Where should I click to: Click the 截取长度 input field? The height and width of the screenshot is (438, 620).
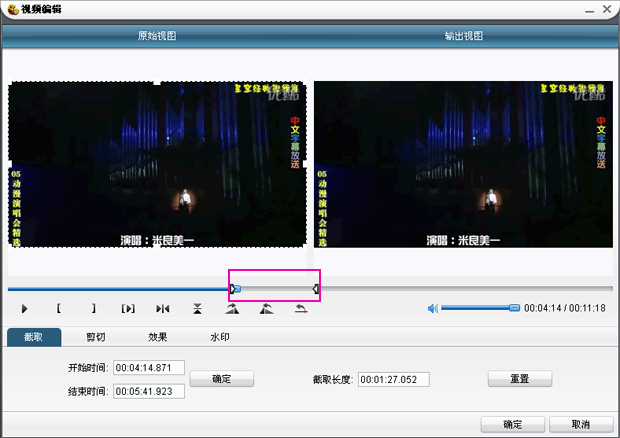394,379
